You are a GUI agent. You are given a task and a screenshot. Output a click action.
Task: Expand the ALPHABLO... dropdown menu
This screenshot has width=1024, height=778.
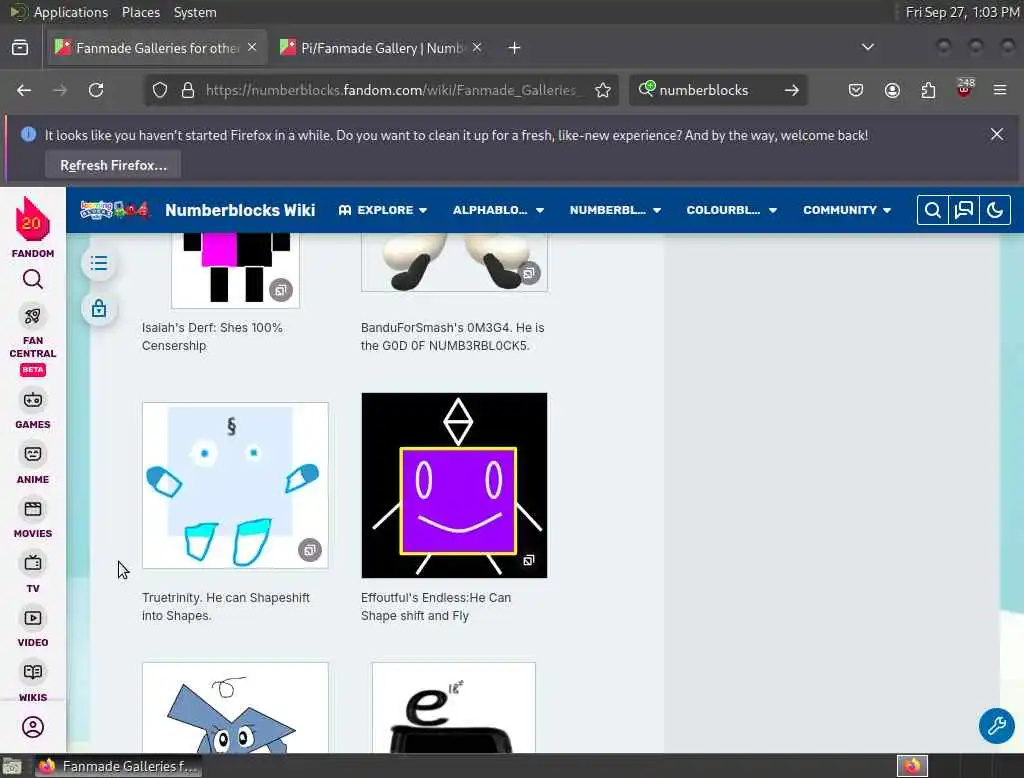pos(498,210)
